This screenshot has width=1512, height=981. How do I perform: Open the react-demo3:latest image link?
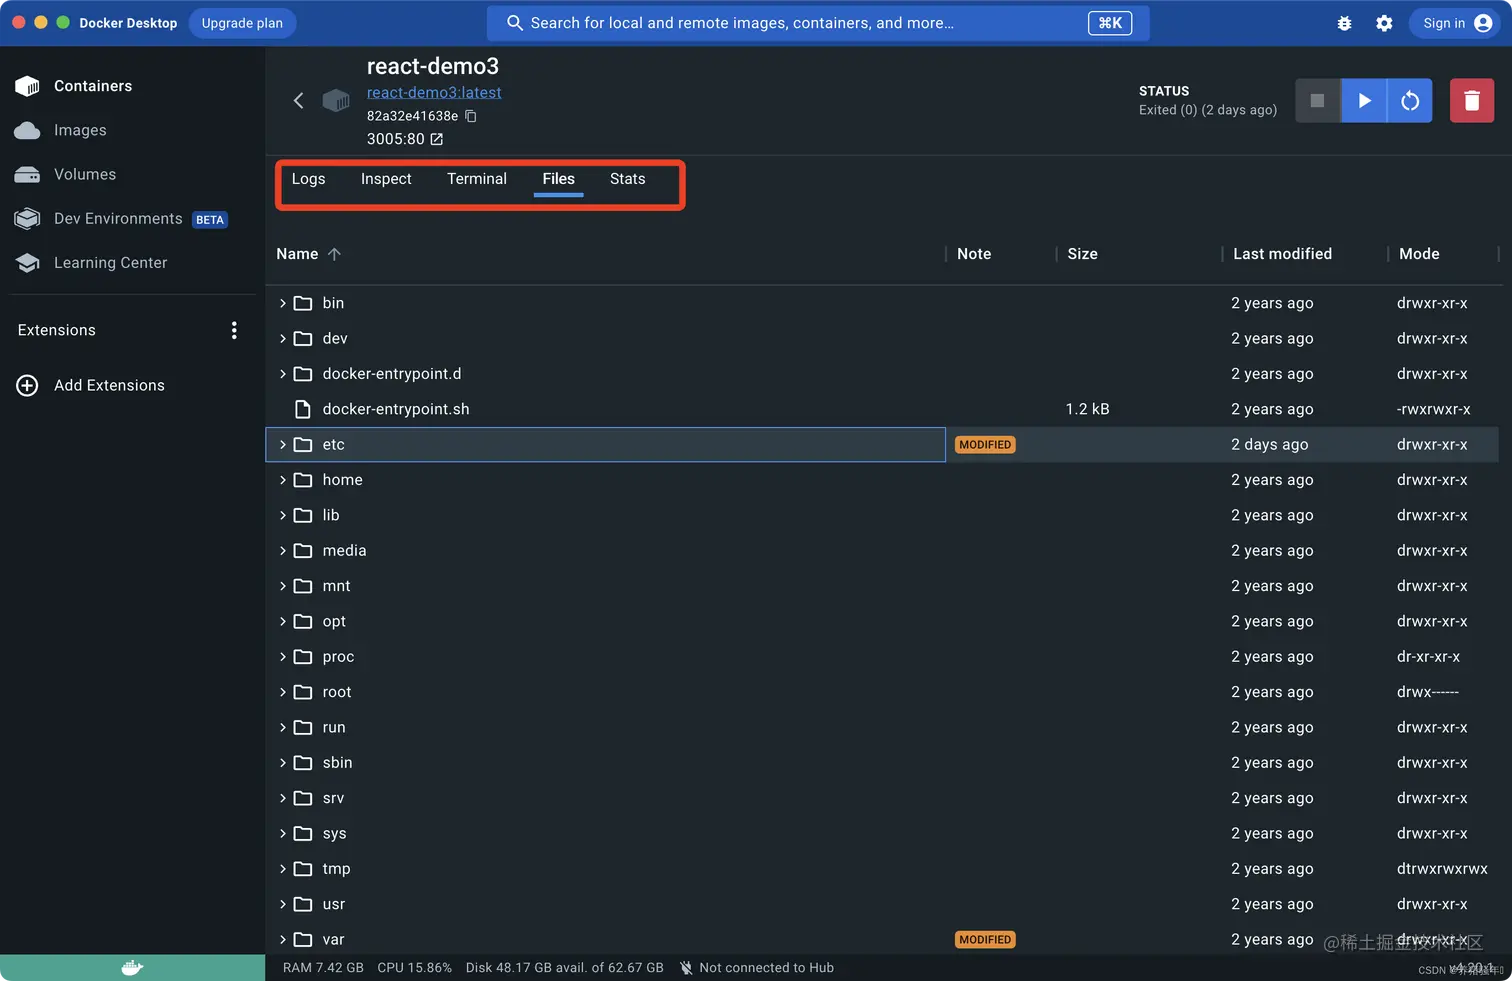(434, 93)
